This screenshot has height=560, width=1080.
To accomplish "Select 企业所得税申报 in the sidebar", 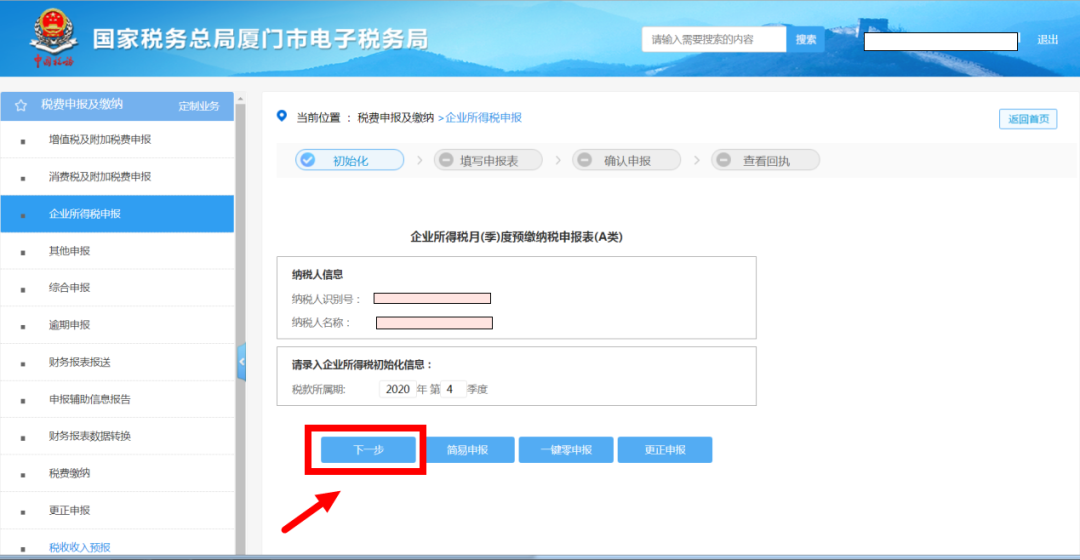I will [x=117, y=214].
